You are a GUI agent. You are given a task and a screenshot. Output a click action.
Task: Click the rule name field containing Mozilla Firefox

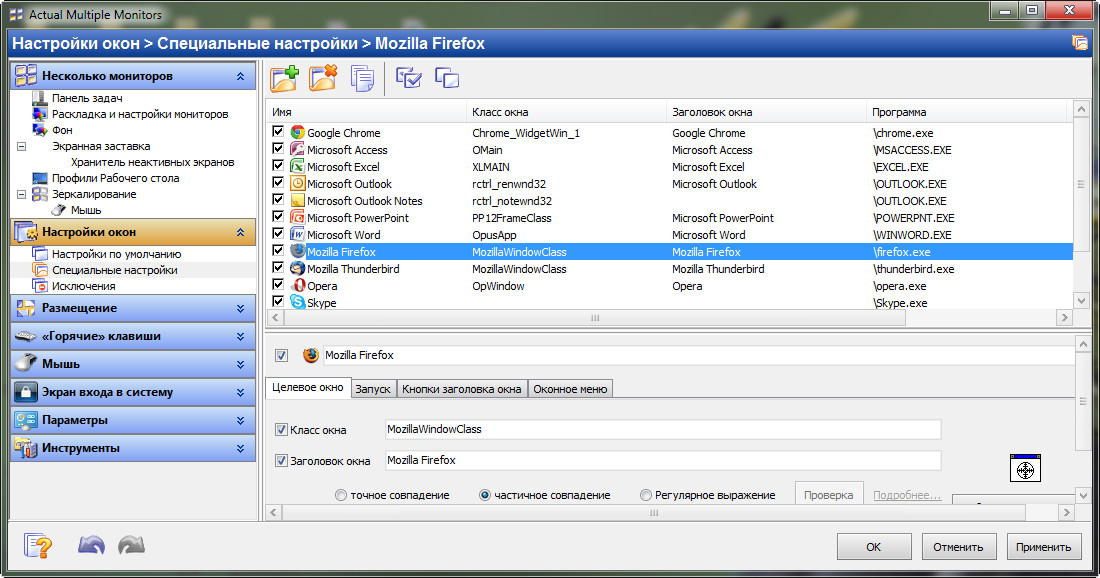698,355
